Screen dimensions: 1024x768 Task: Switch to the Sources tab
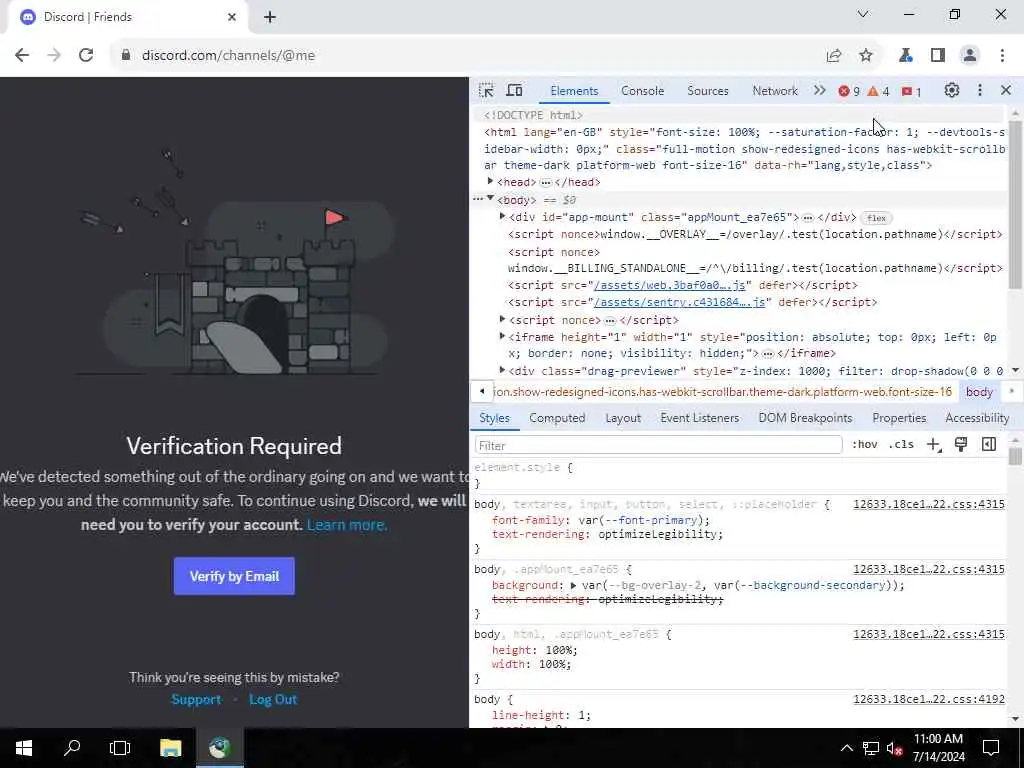click(707, 91)
